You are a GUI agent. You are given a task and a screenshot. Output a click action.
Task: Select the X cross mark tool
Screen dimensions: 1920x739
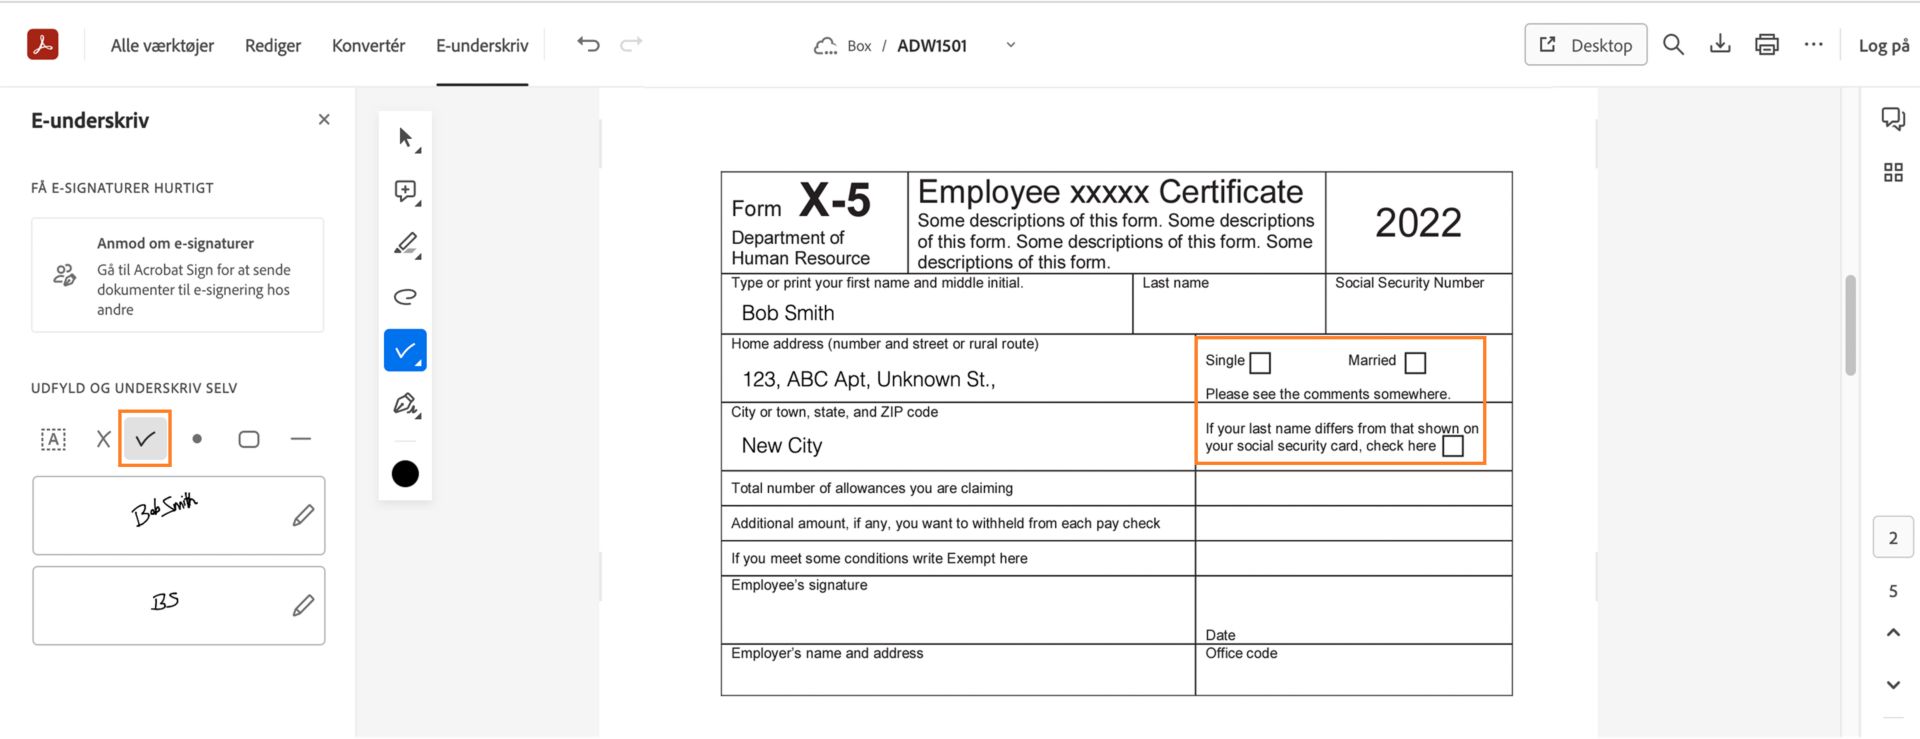point(103,439)
